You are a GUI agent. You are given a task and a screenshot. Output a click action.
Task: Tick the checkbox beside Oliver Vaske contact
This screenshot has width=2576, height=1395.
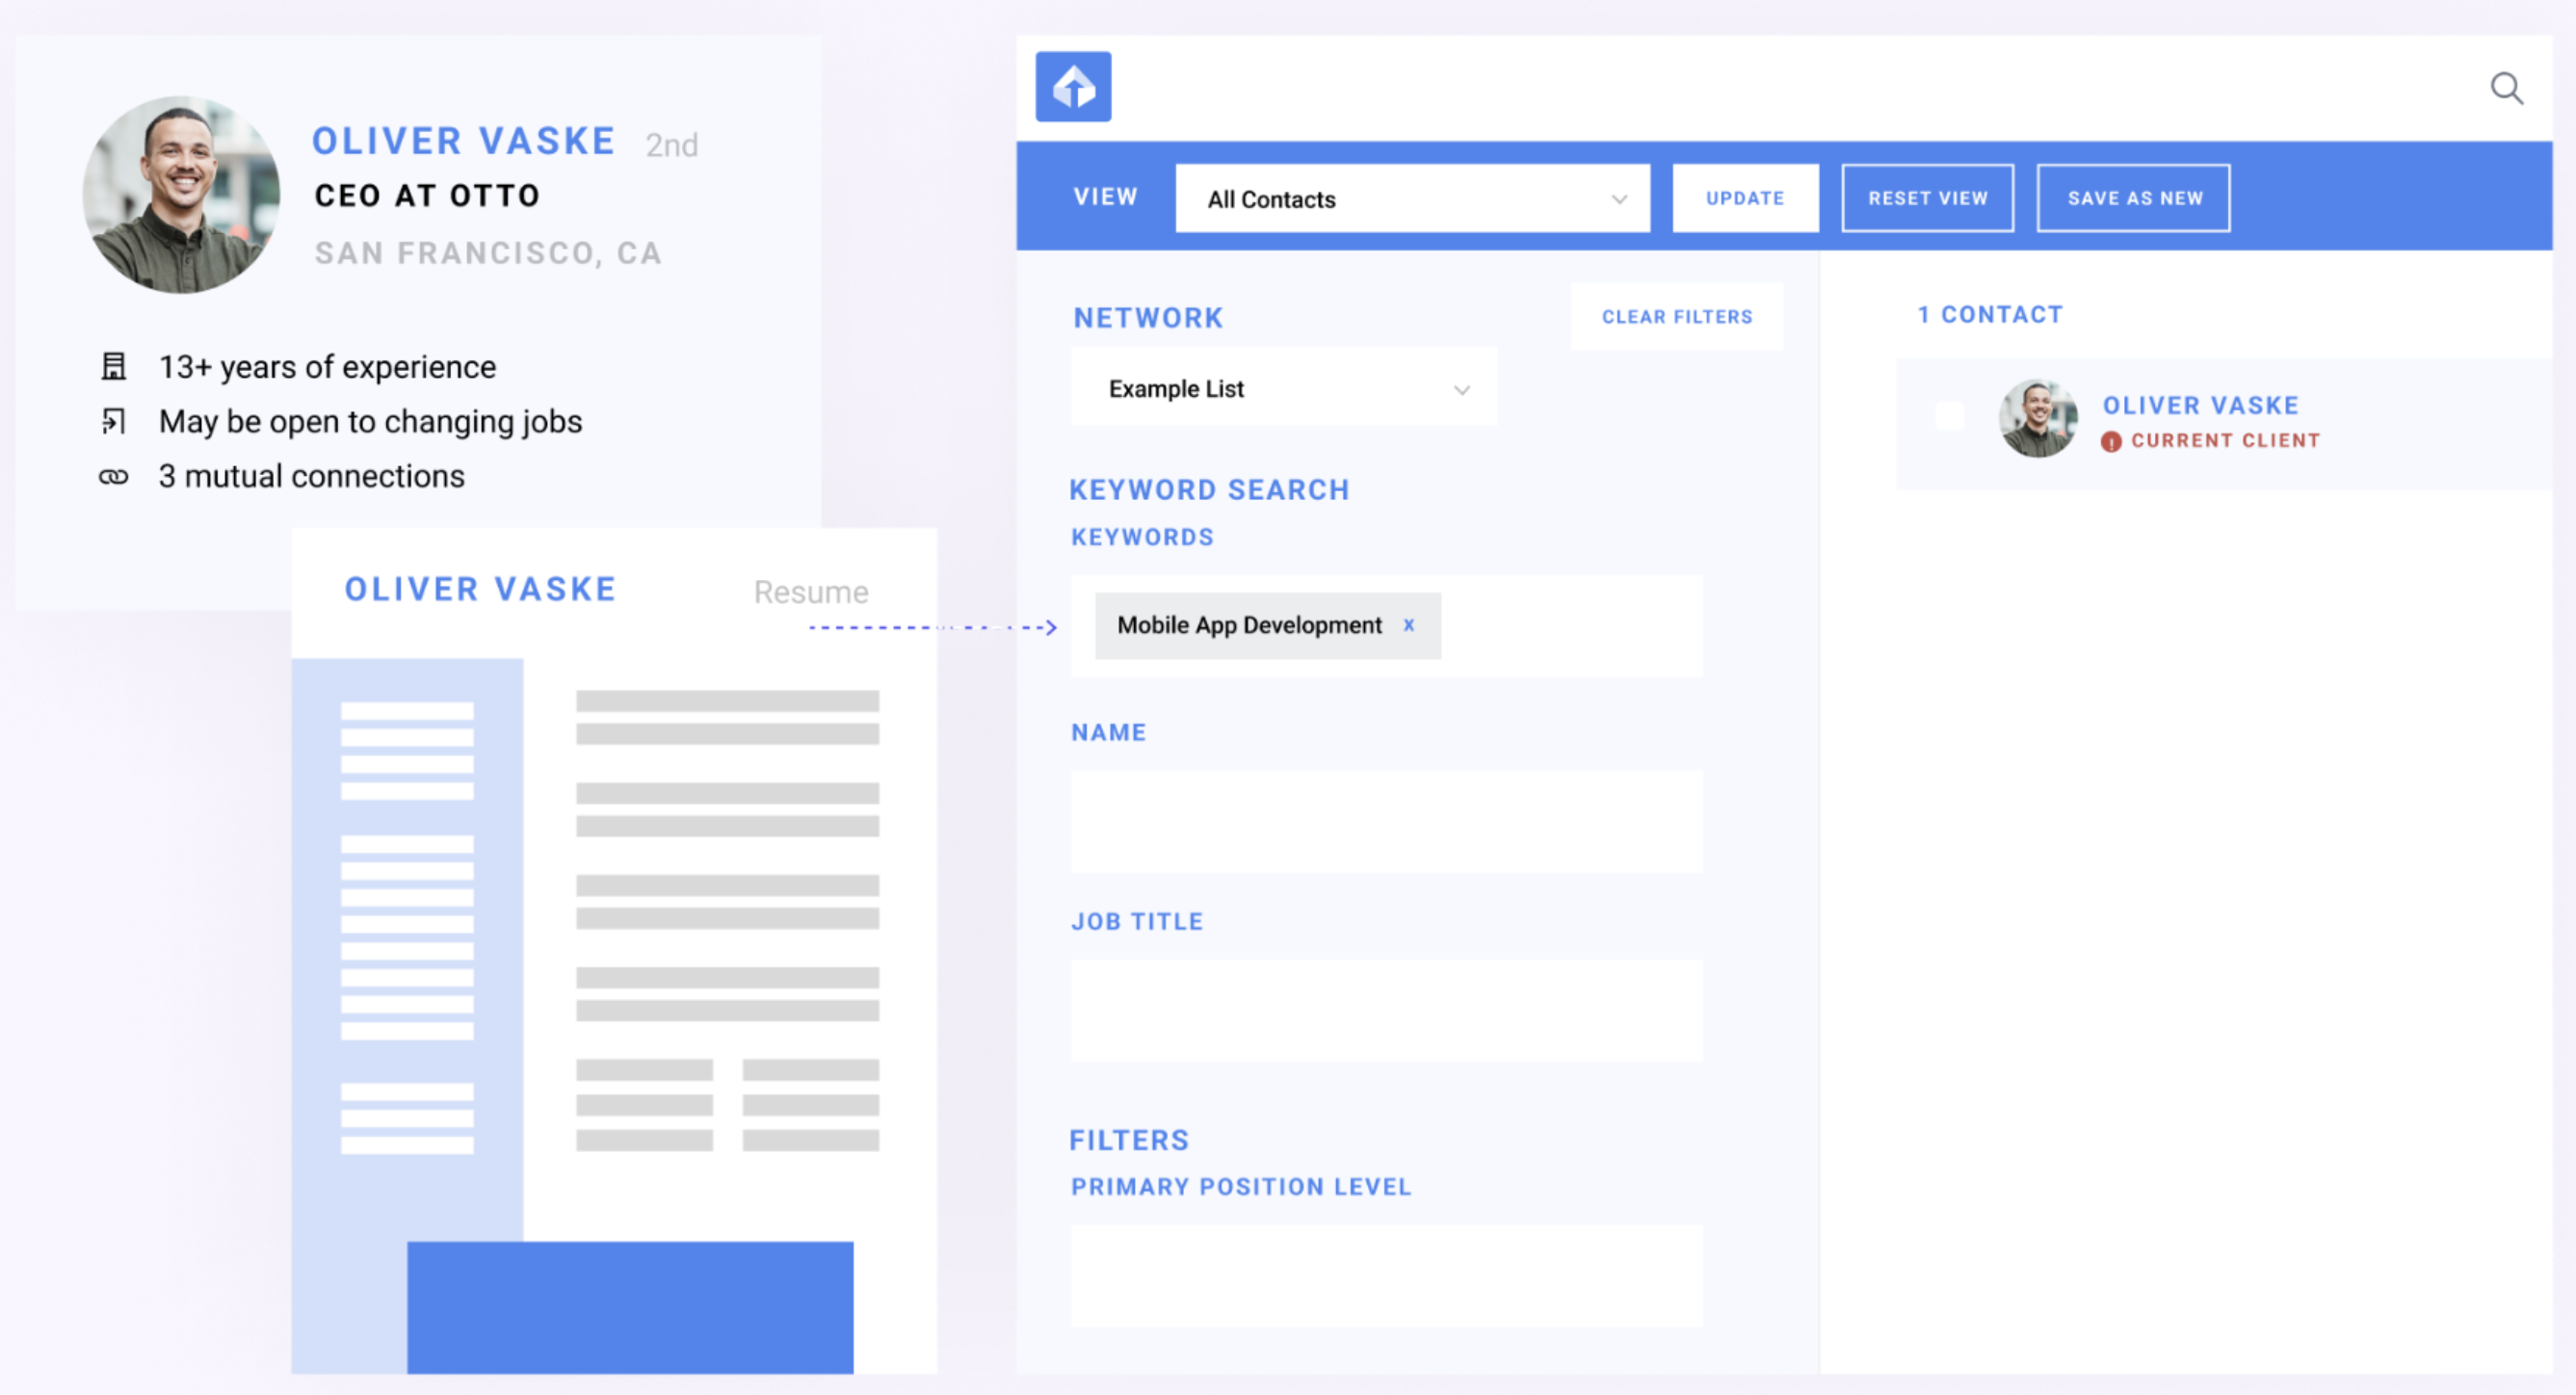1949,416
